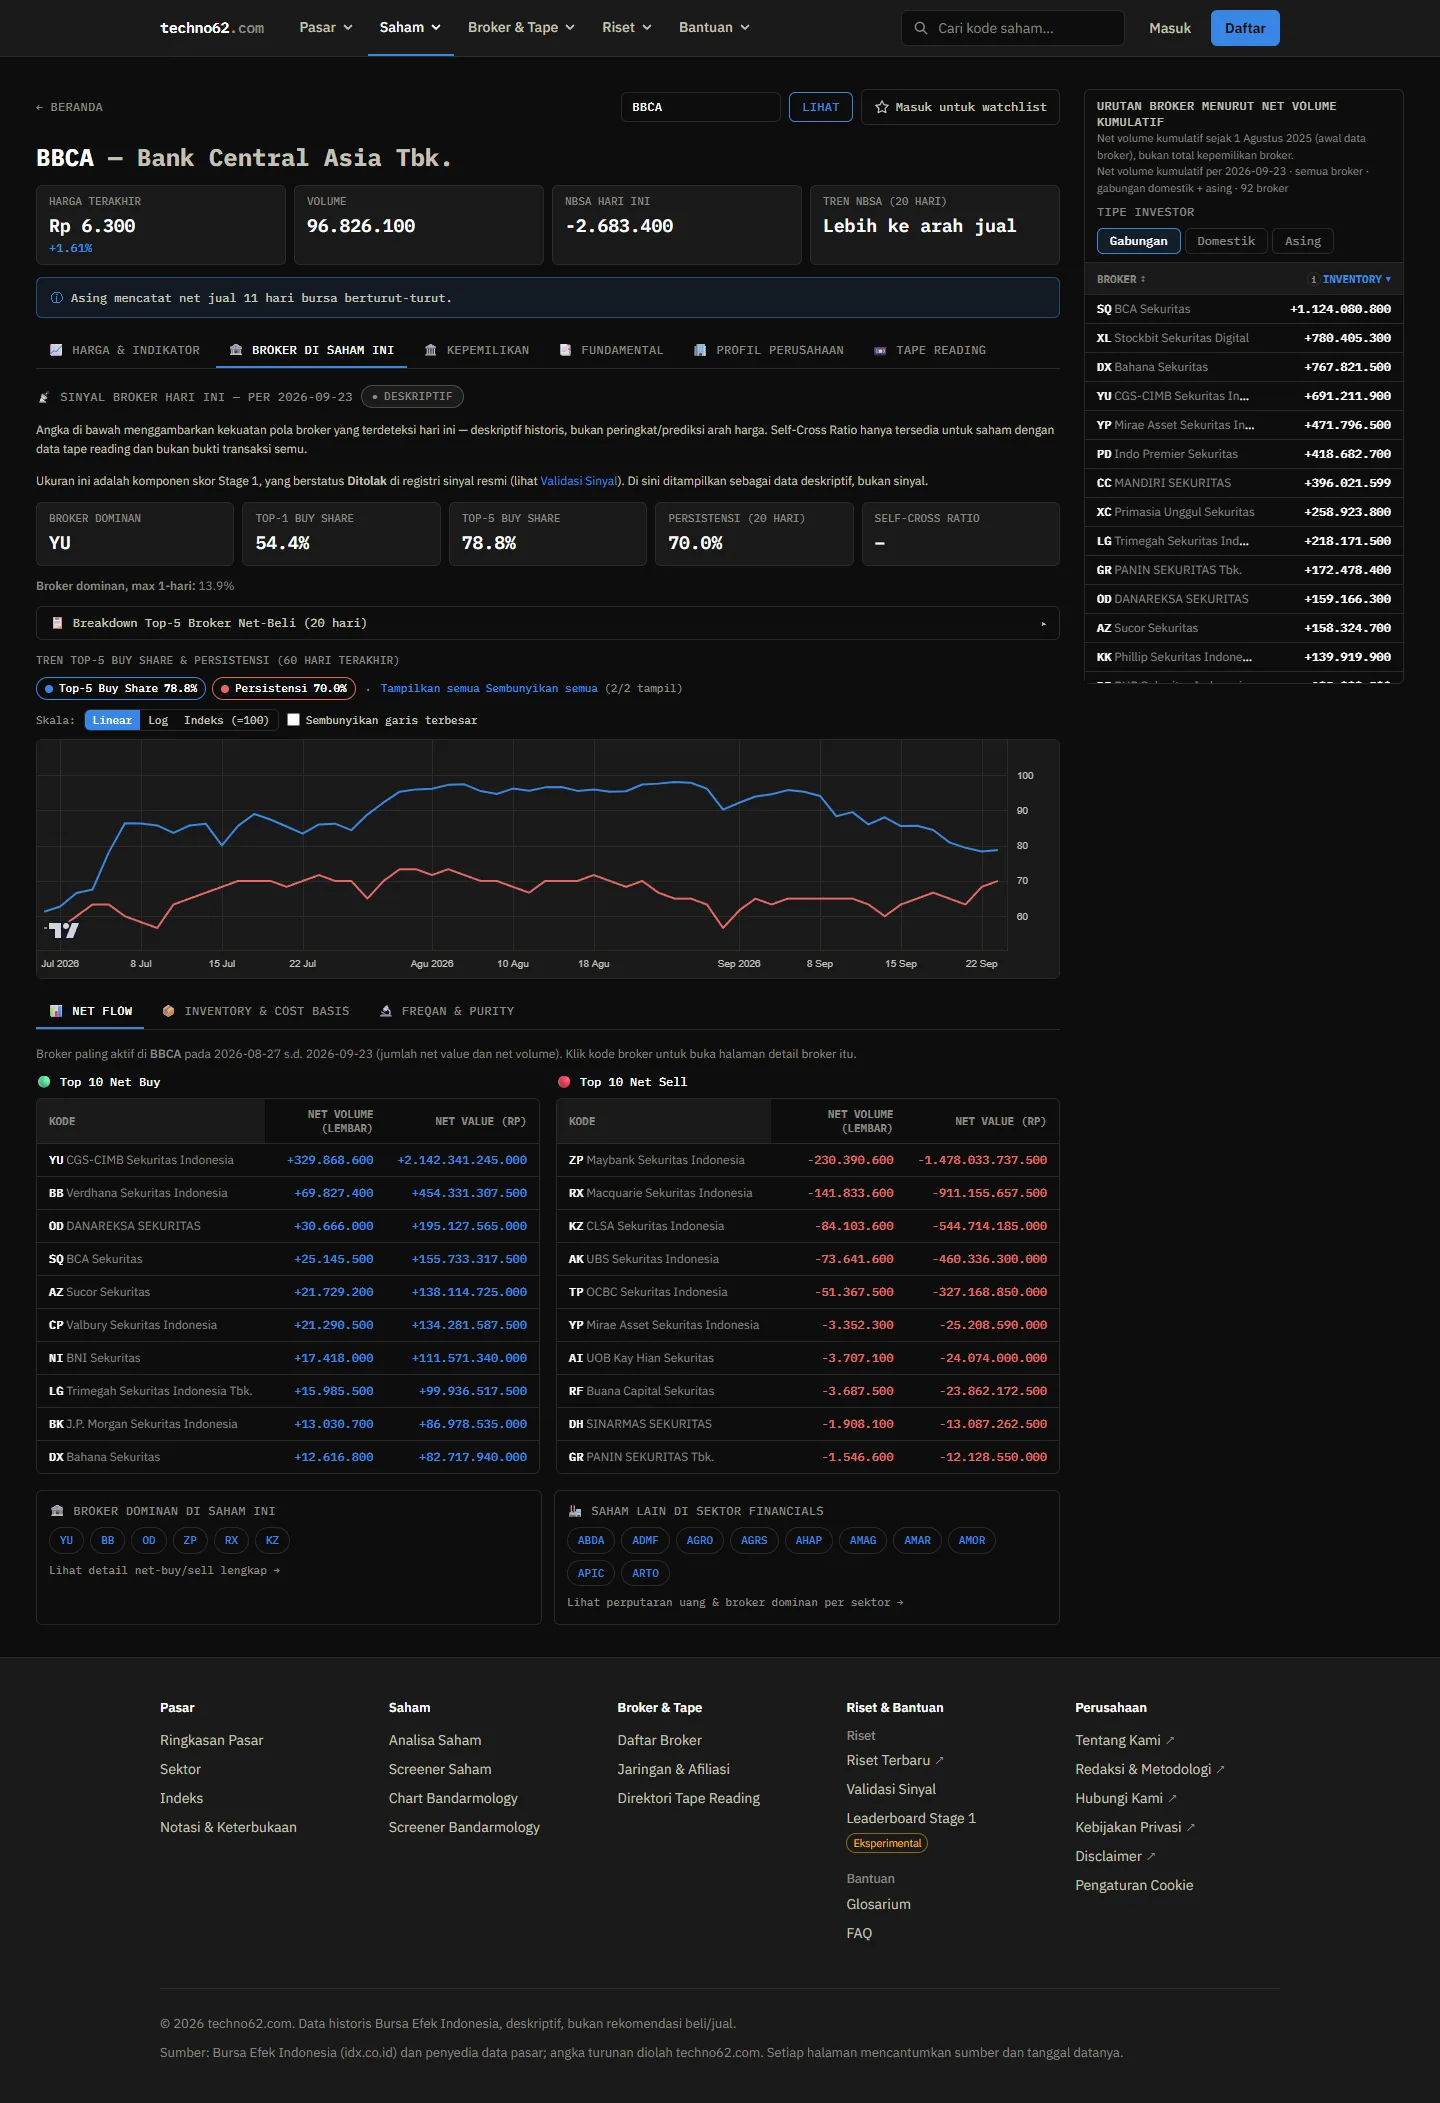The height and width of the screenshot is (2103, 1440).
Task: Open the Broker & Tape dropdown menu
Action: tap(521, 28)
